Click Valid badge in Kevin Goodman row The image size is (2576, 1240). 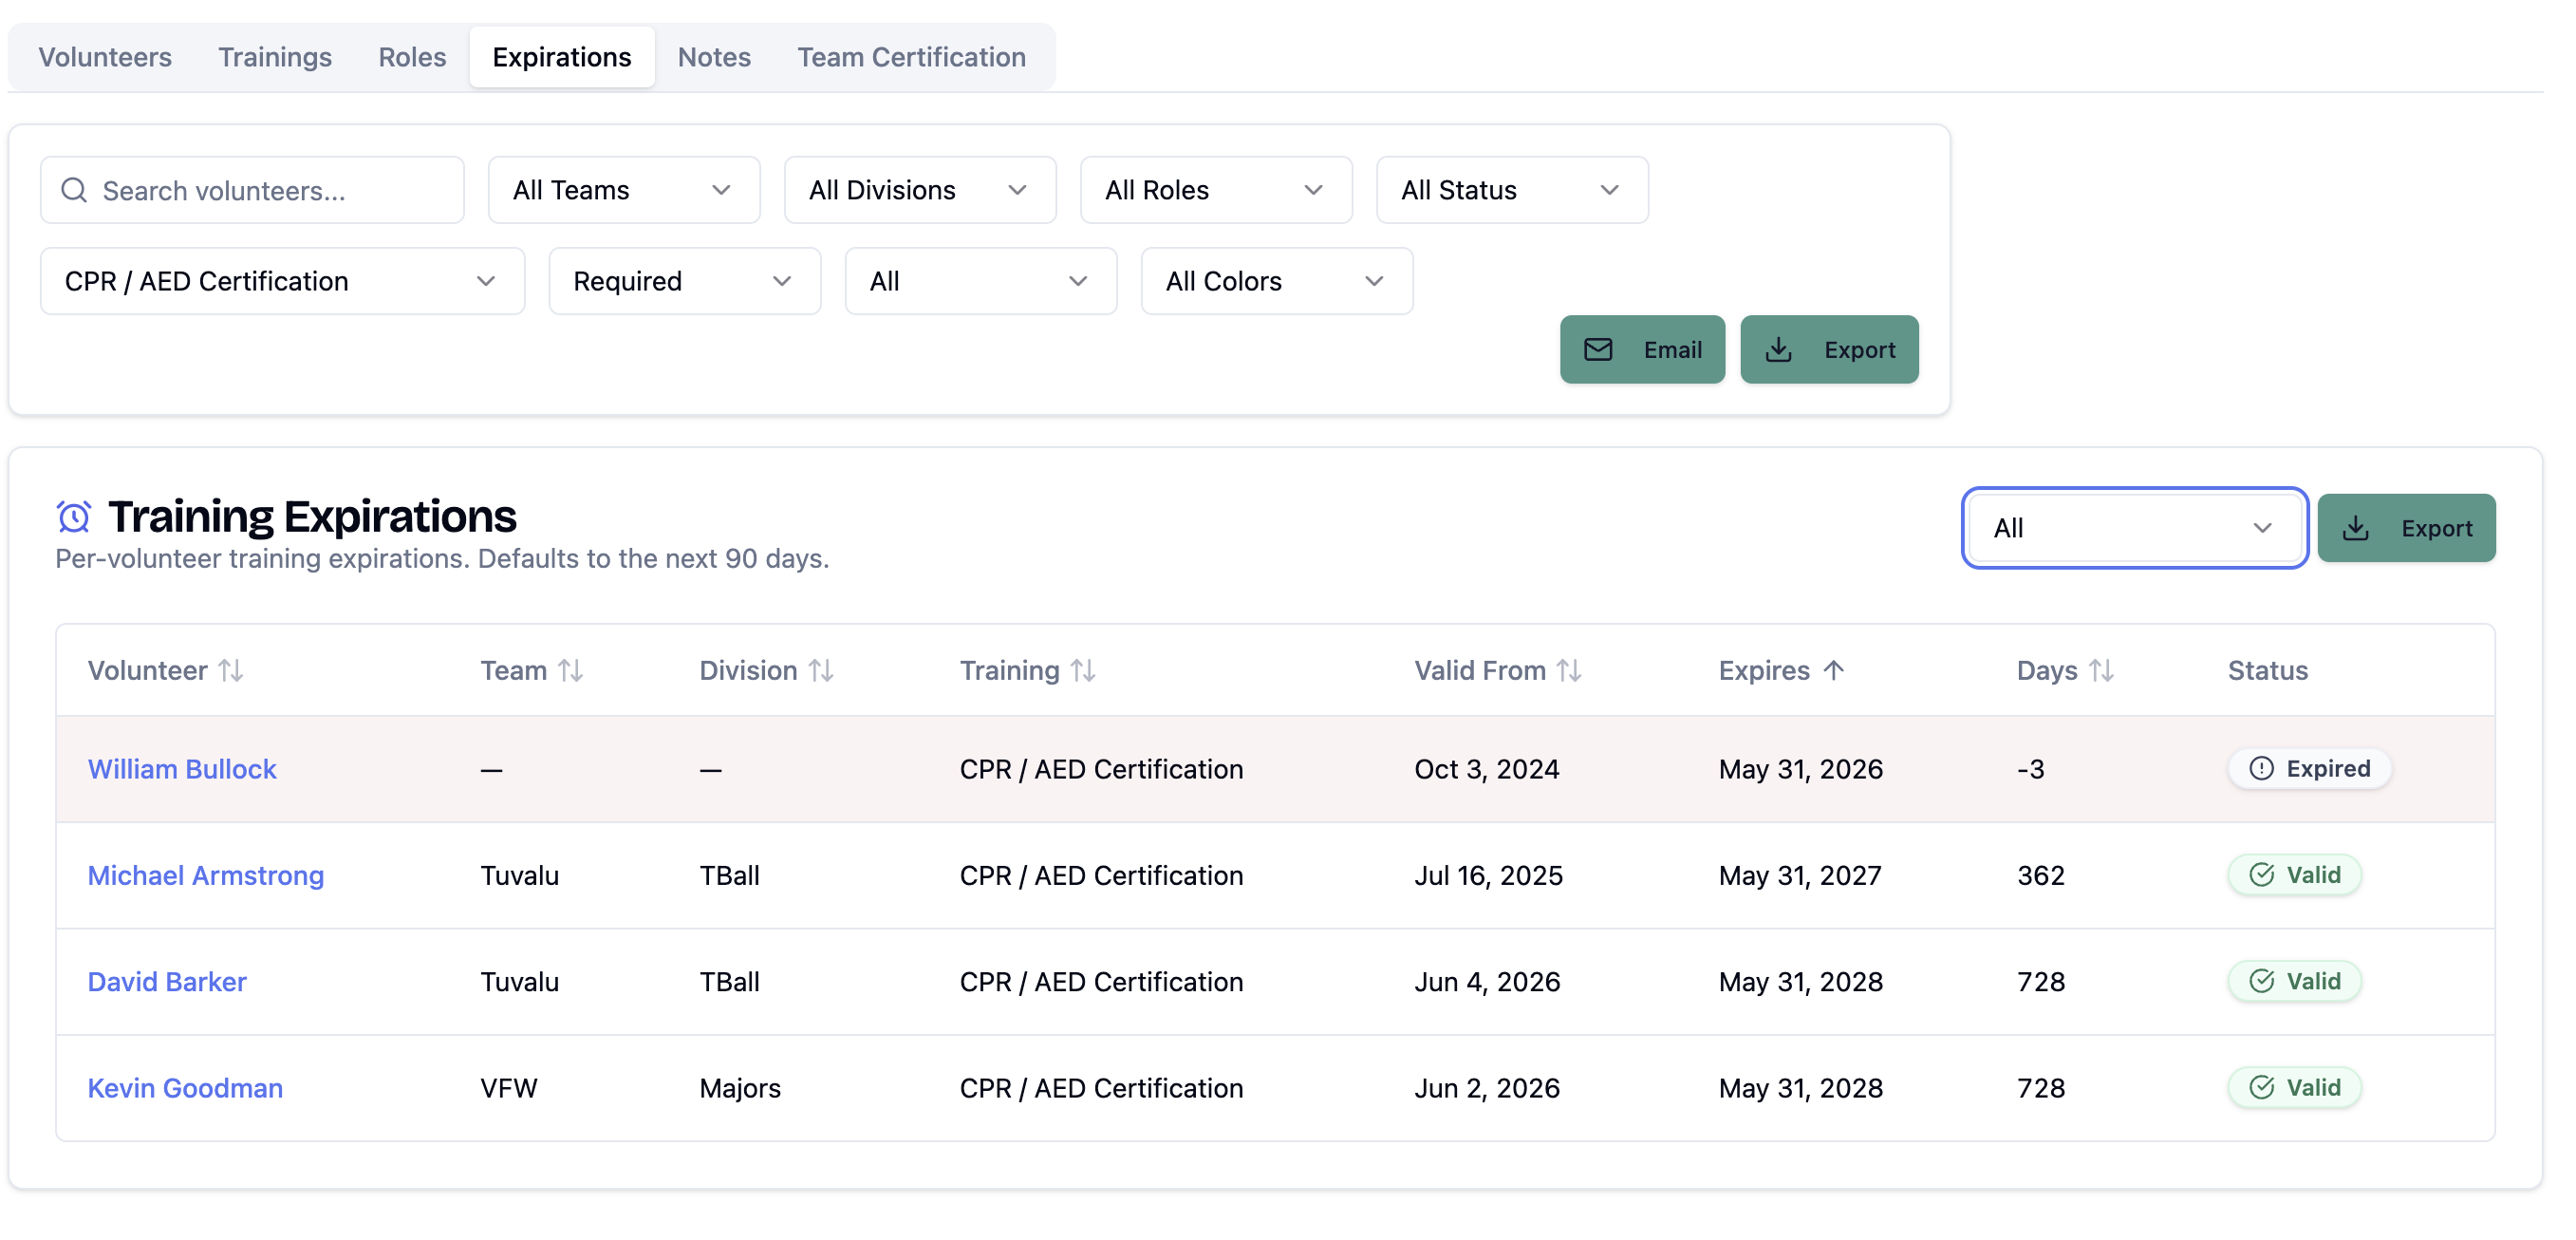(x=2294, y=1087)
